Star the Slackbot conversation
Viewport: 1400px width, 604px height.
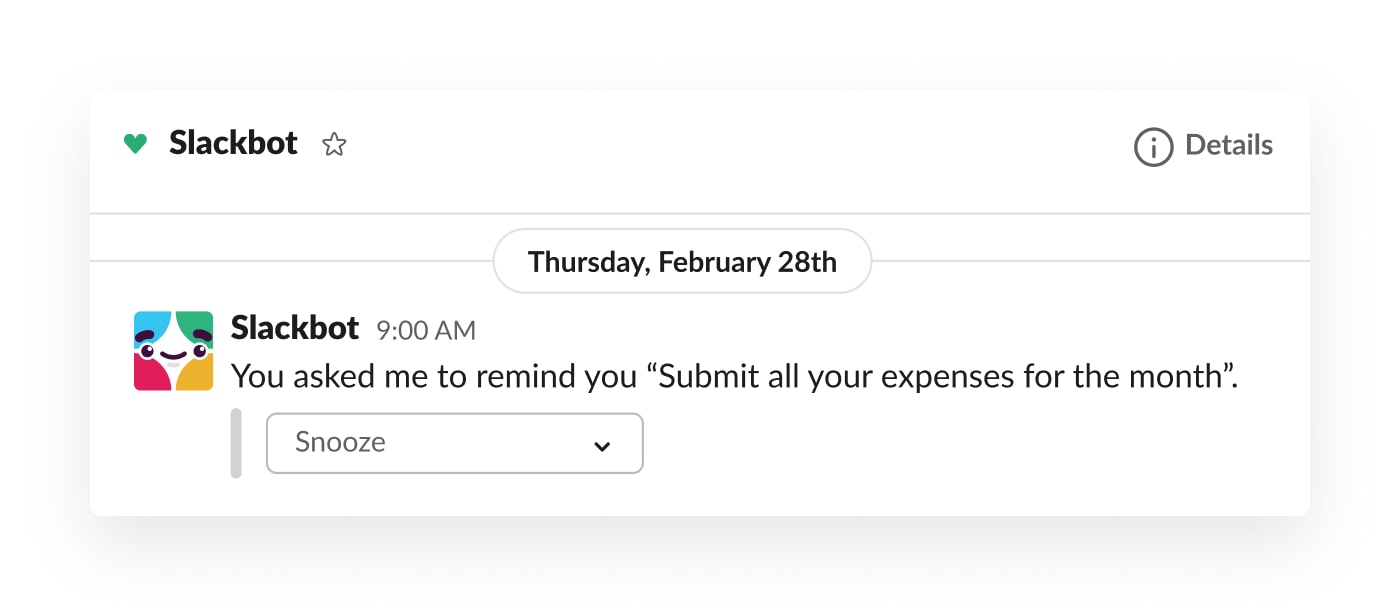pos(334,145)
